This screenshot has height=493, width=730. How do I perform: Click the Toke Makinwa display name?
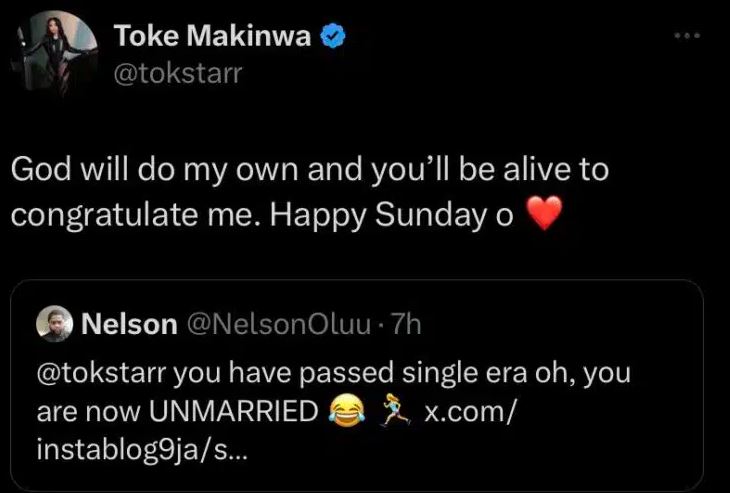coord(213,36)
